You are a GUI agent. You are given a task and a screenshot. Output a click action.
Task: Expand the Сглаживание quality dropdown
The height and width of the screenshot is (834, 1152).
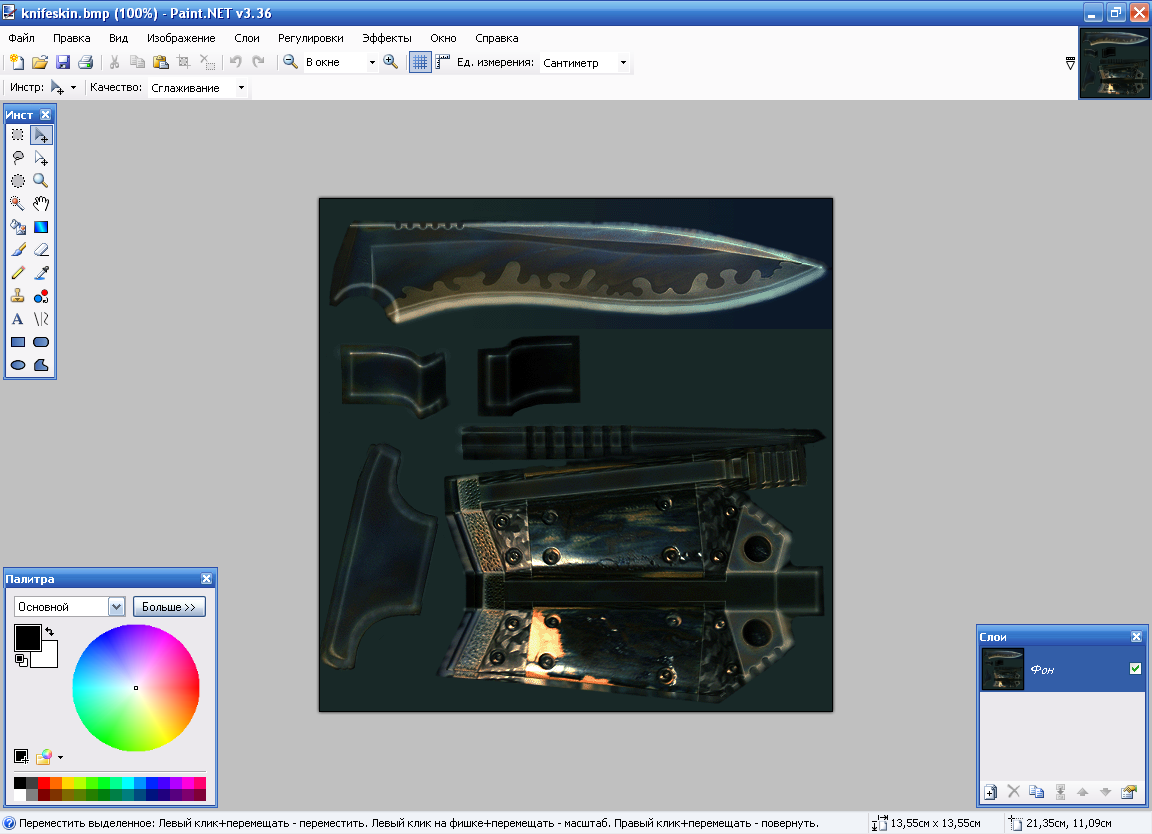coord(241,88)
